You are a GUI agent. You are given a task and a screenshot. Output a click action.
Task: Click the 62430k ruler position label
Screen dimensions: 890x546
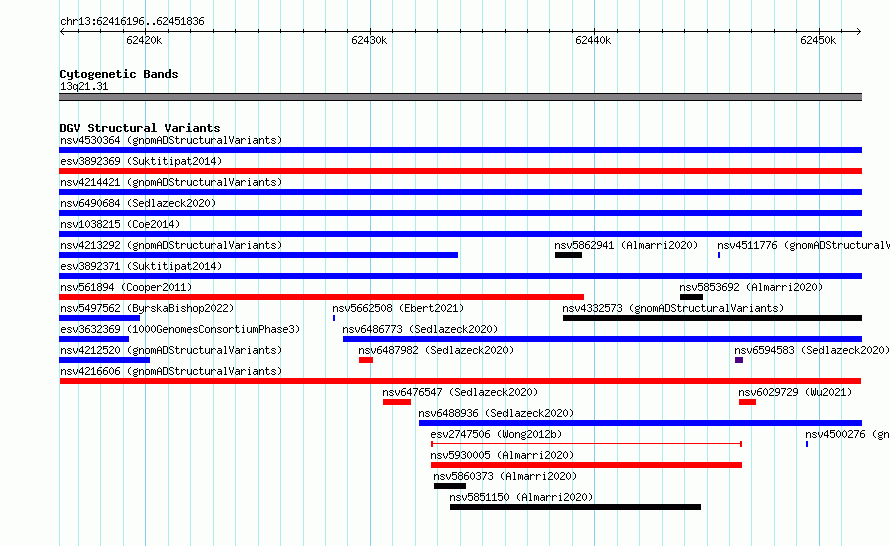click(369, 40)
